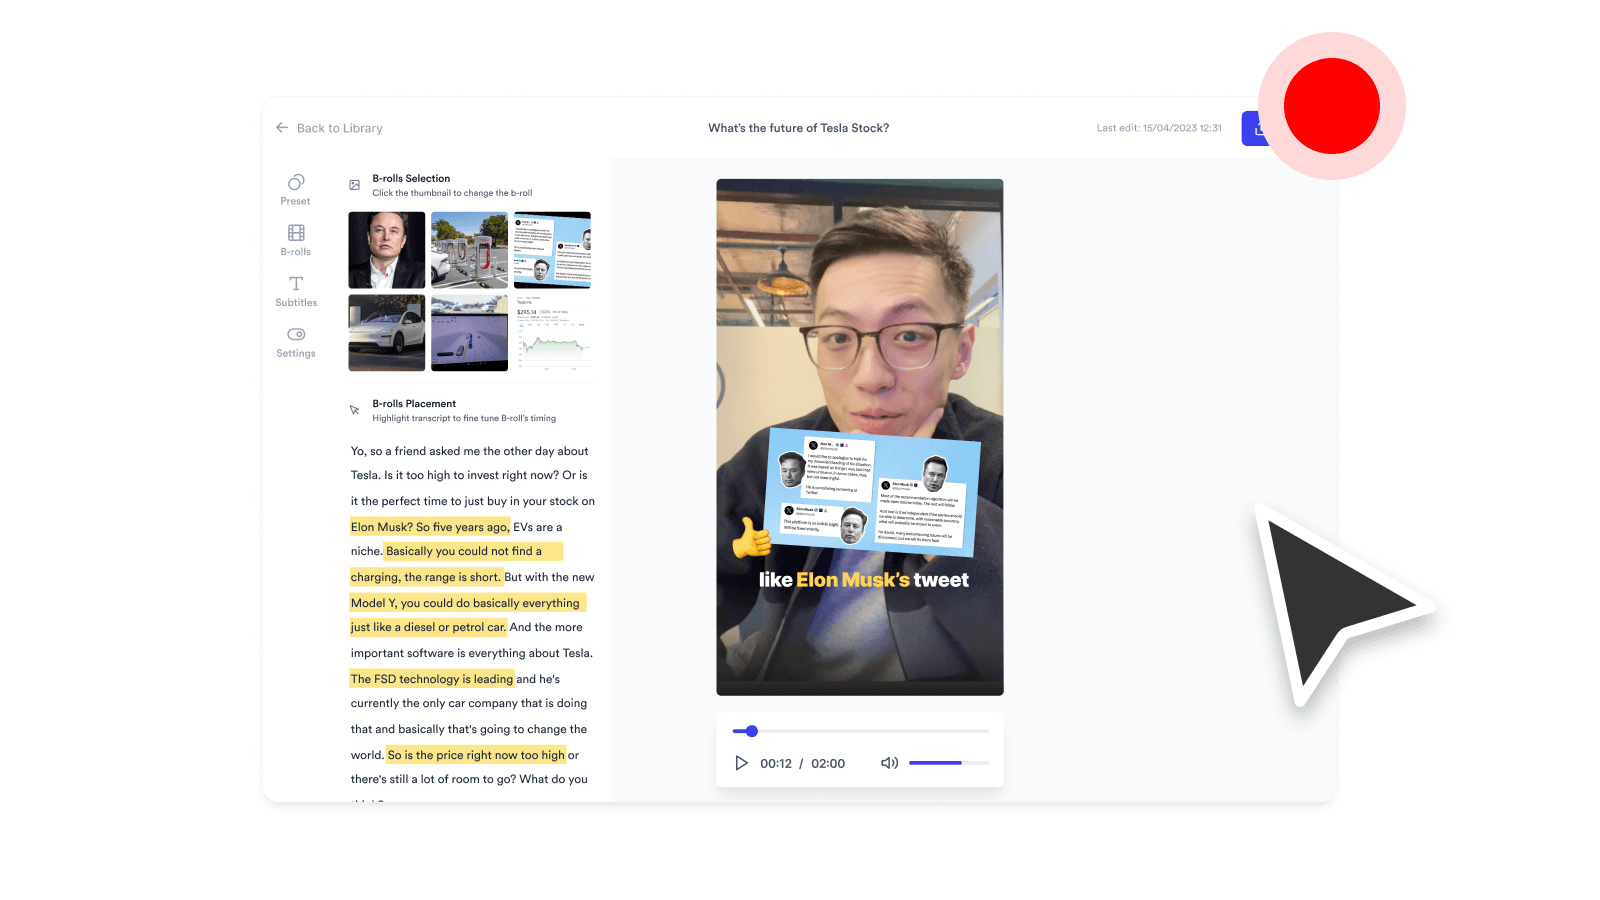Click highlighted text 'The FSD technology is leading'
The image size is (1600, 900).
point(432,679)
